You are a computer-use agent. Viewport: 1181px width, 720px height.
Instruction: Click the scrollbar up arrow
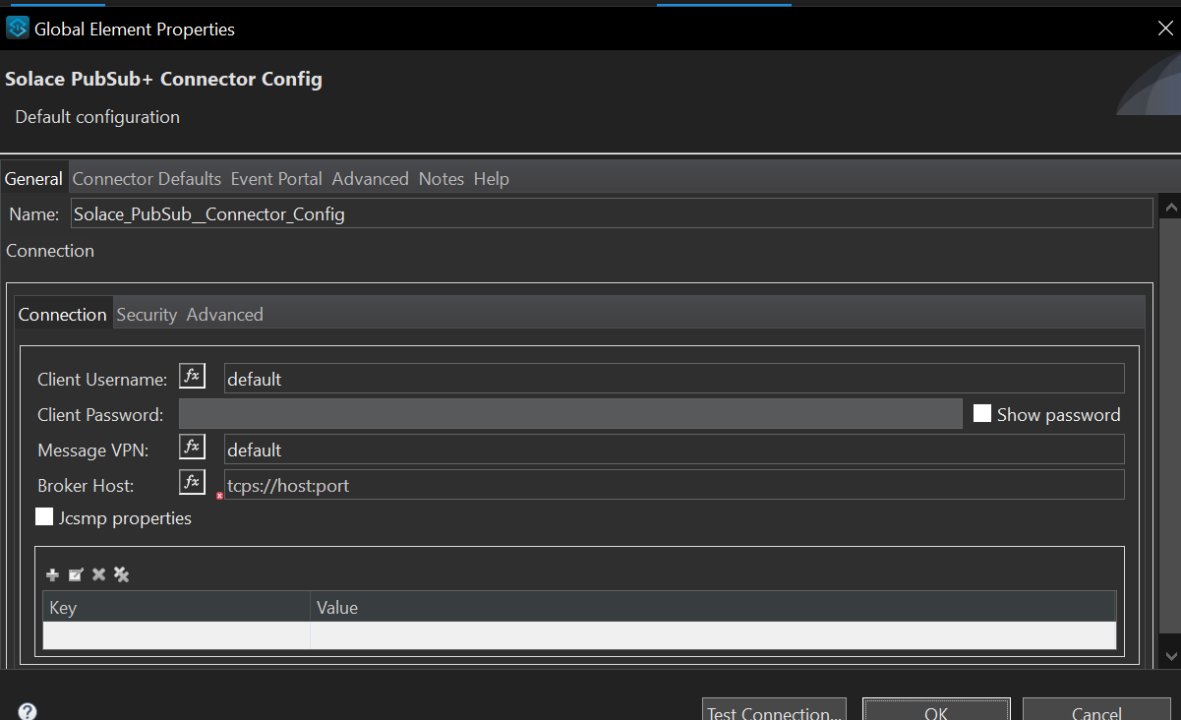[1170, 206]
